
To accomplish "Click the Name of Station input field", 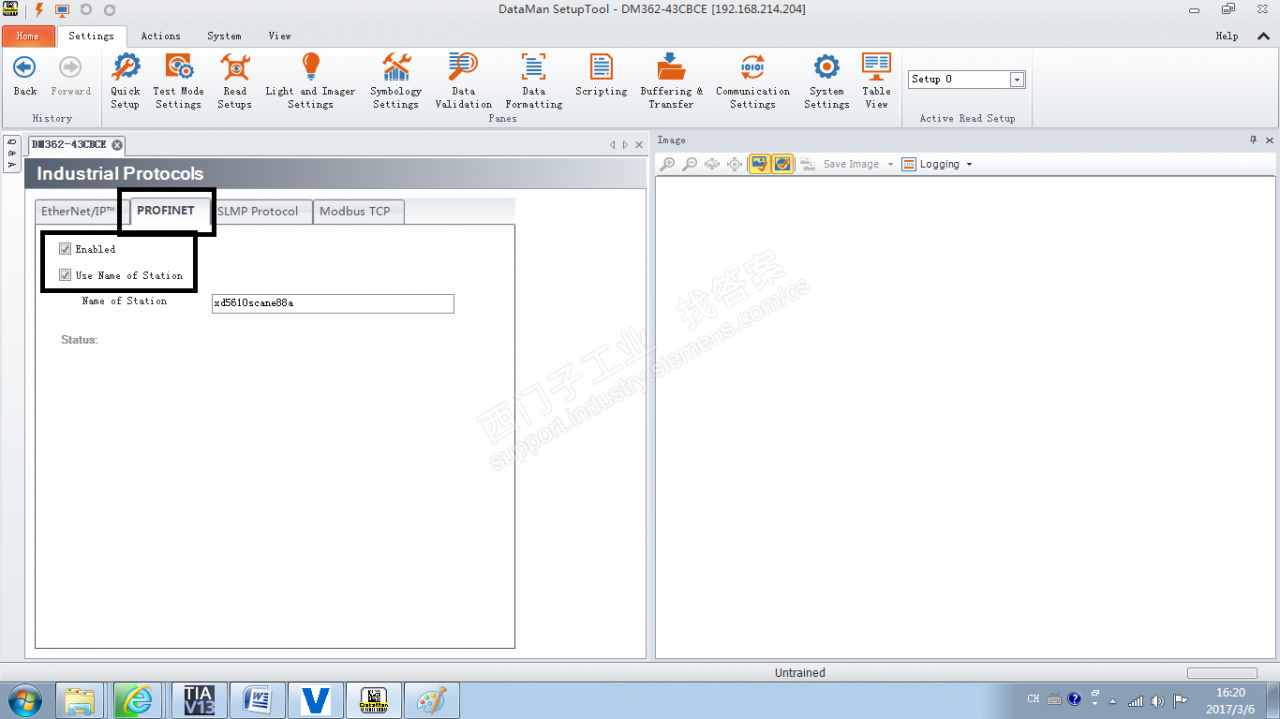I will click(x=333, y=303).
